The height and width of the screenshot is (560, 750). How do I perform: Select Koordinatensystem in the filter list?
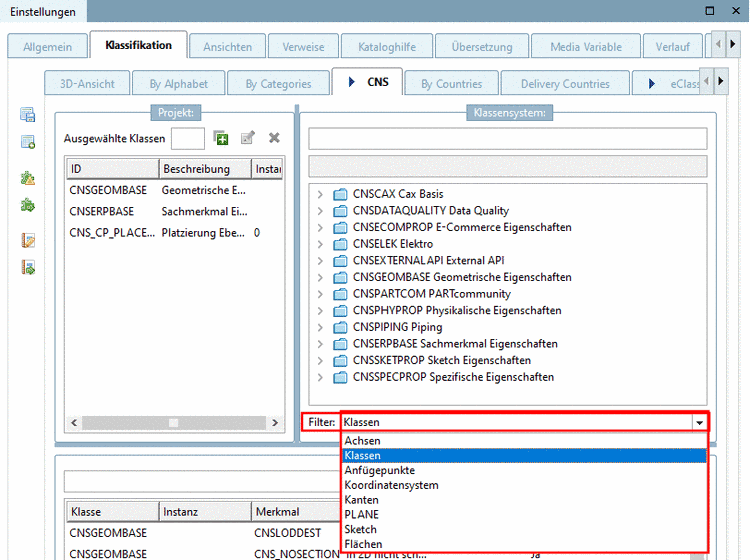525,485
